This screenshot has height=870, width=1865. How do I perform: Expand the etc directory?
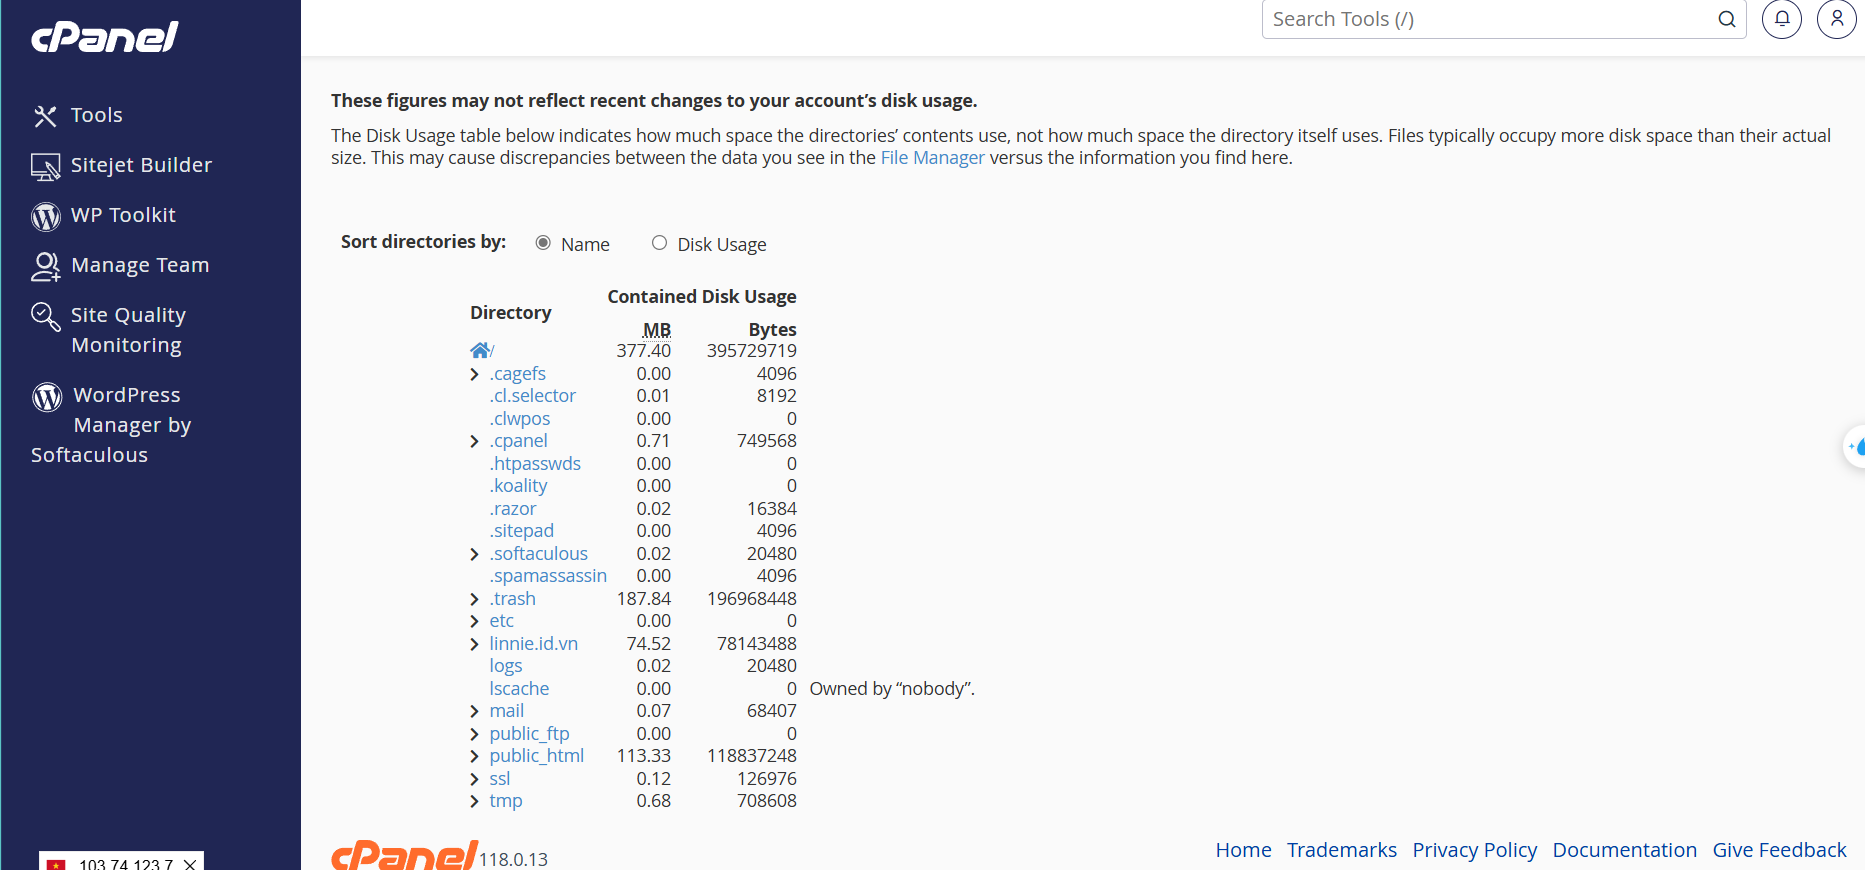pos(475,621)
